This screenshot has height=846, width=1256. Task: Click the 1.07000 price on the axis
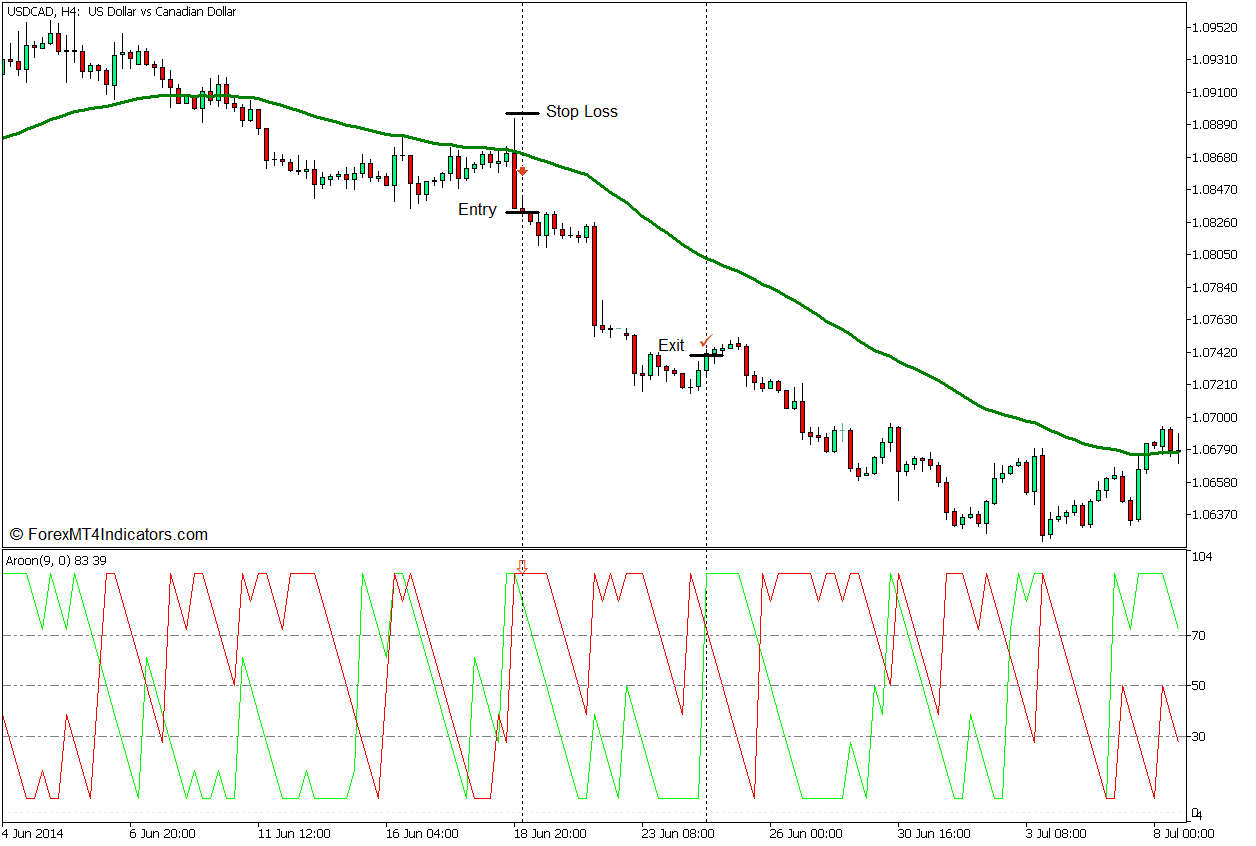(x=1217, y=417)
